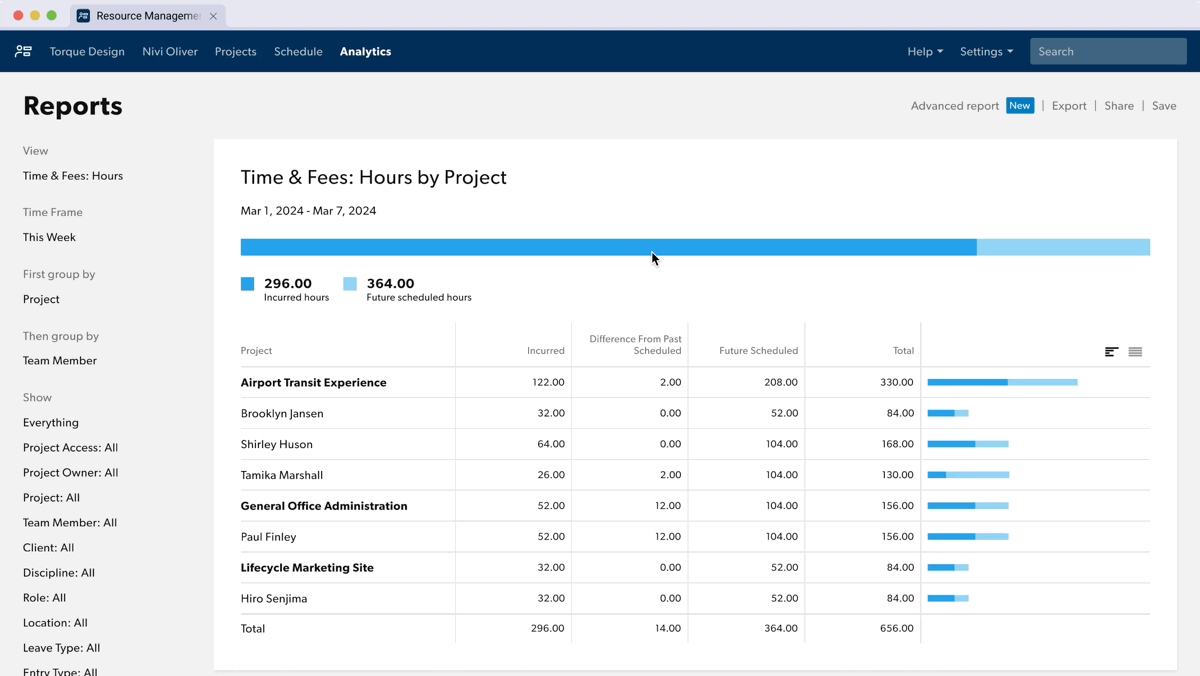Click Airport Transit Experience row bar chart
The image size is (1200, 676).
pos(1002,382)
